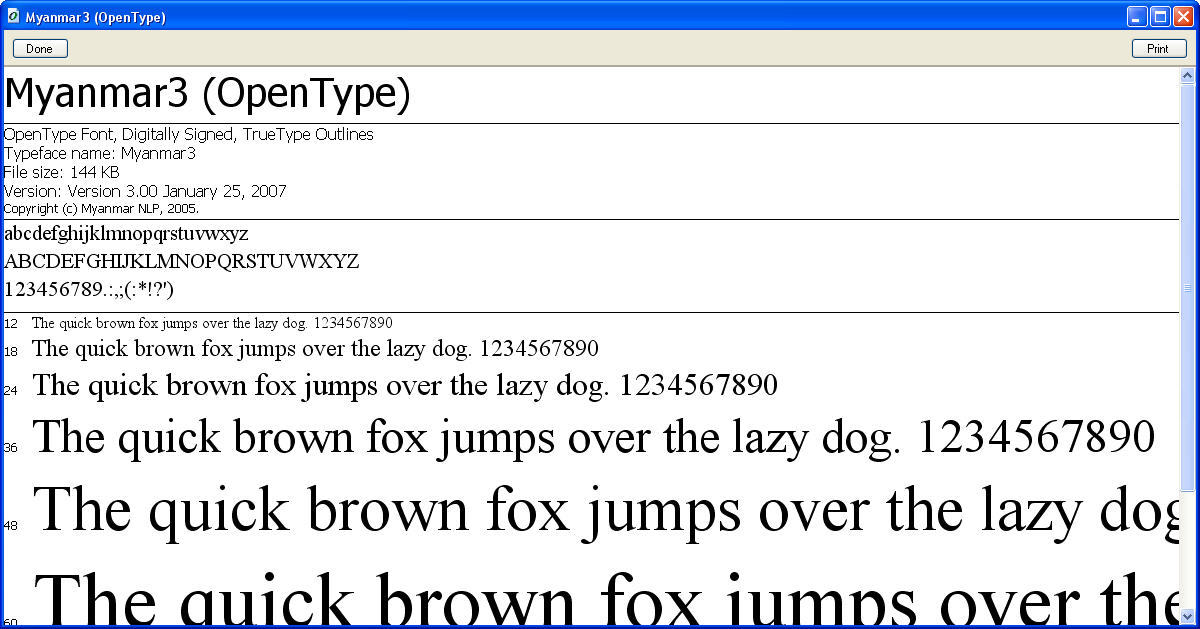This screenshot has width=1200, height=629.
Task: Click the File size: 144 KB text
Action: (x=62, y=172)
